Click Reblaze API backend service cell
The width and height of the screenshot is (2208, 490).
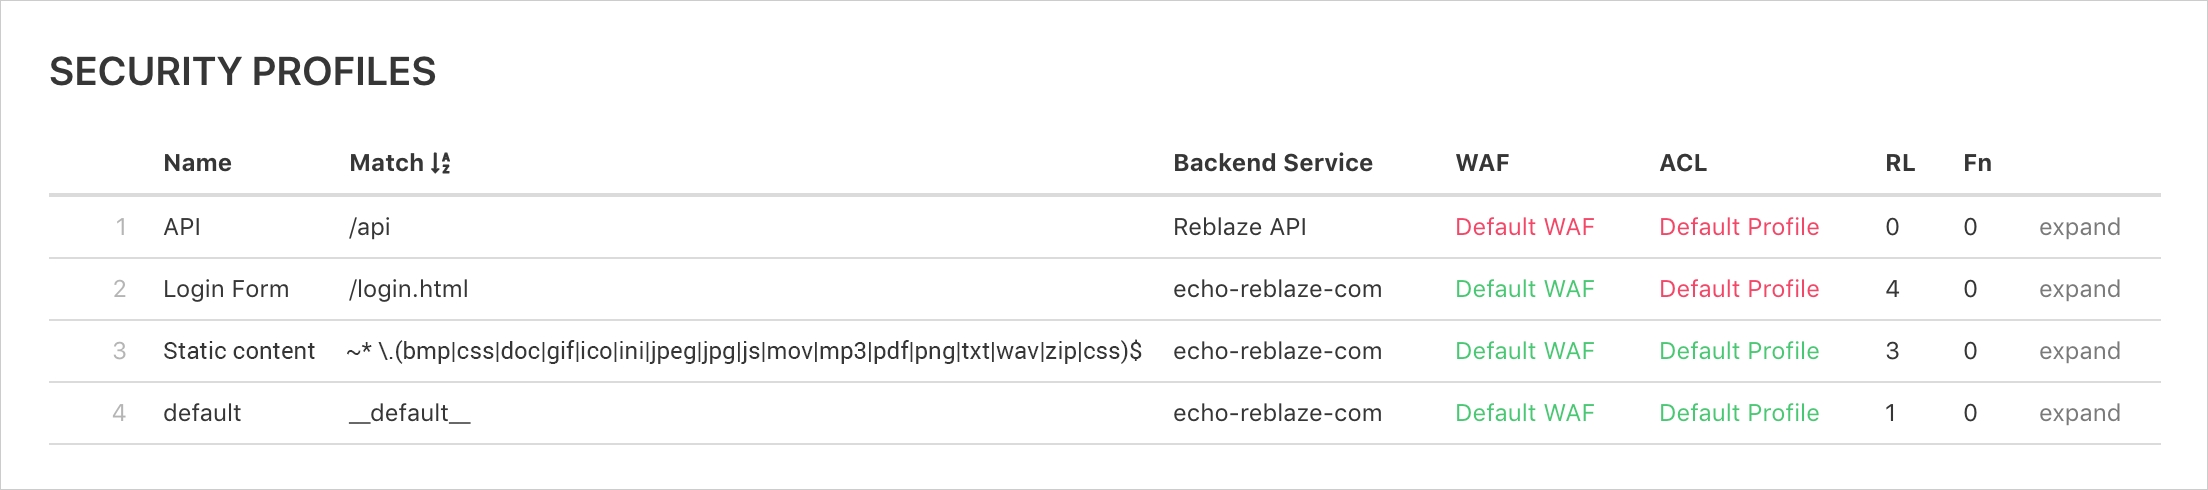pyautogui.click(x=1239, y=227)
